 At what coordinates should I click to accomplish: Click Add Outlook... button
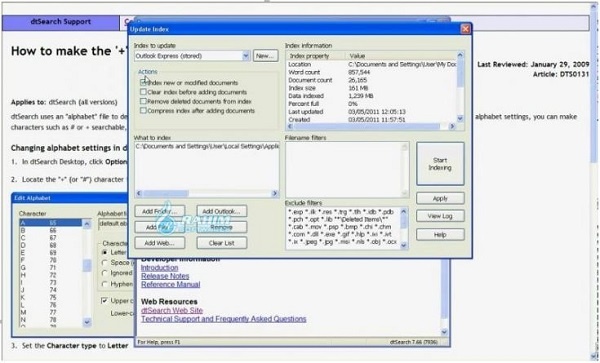(222, 211)
